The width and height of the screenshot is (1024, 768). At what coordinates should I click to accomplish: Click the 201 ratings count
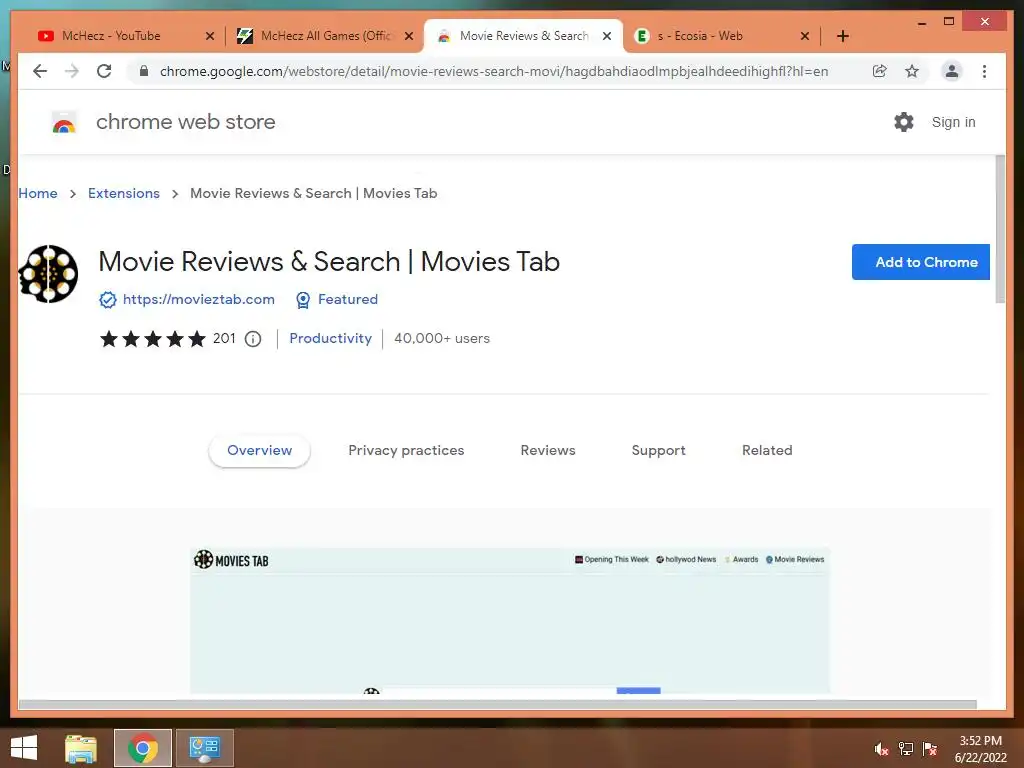coord(224,339)
